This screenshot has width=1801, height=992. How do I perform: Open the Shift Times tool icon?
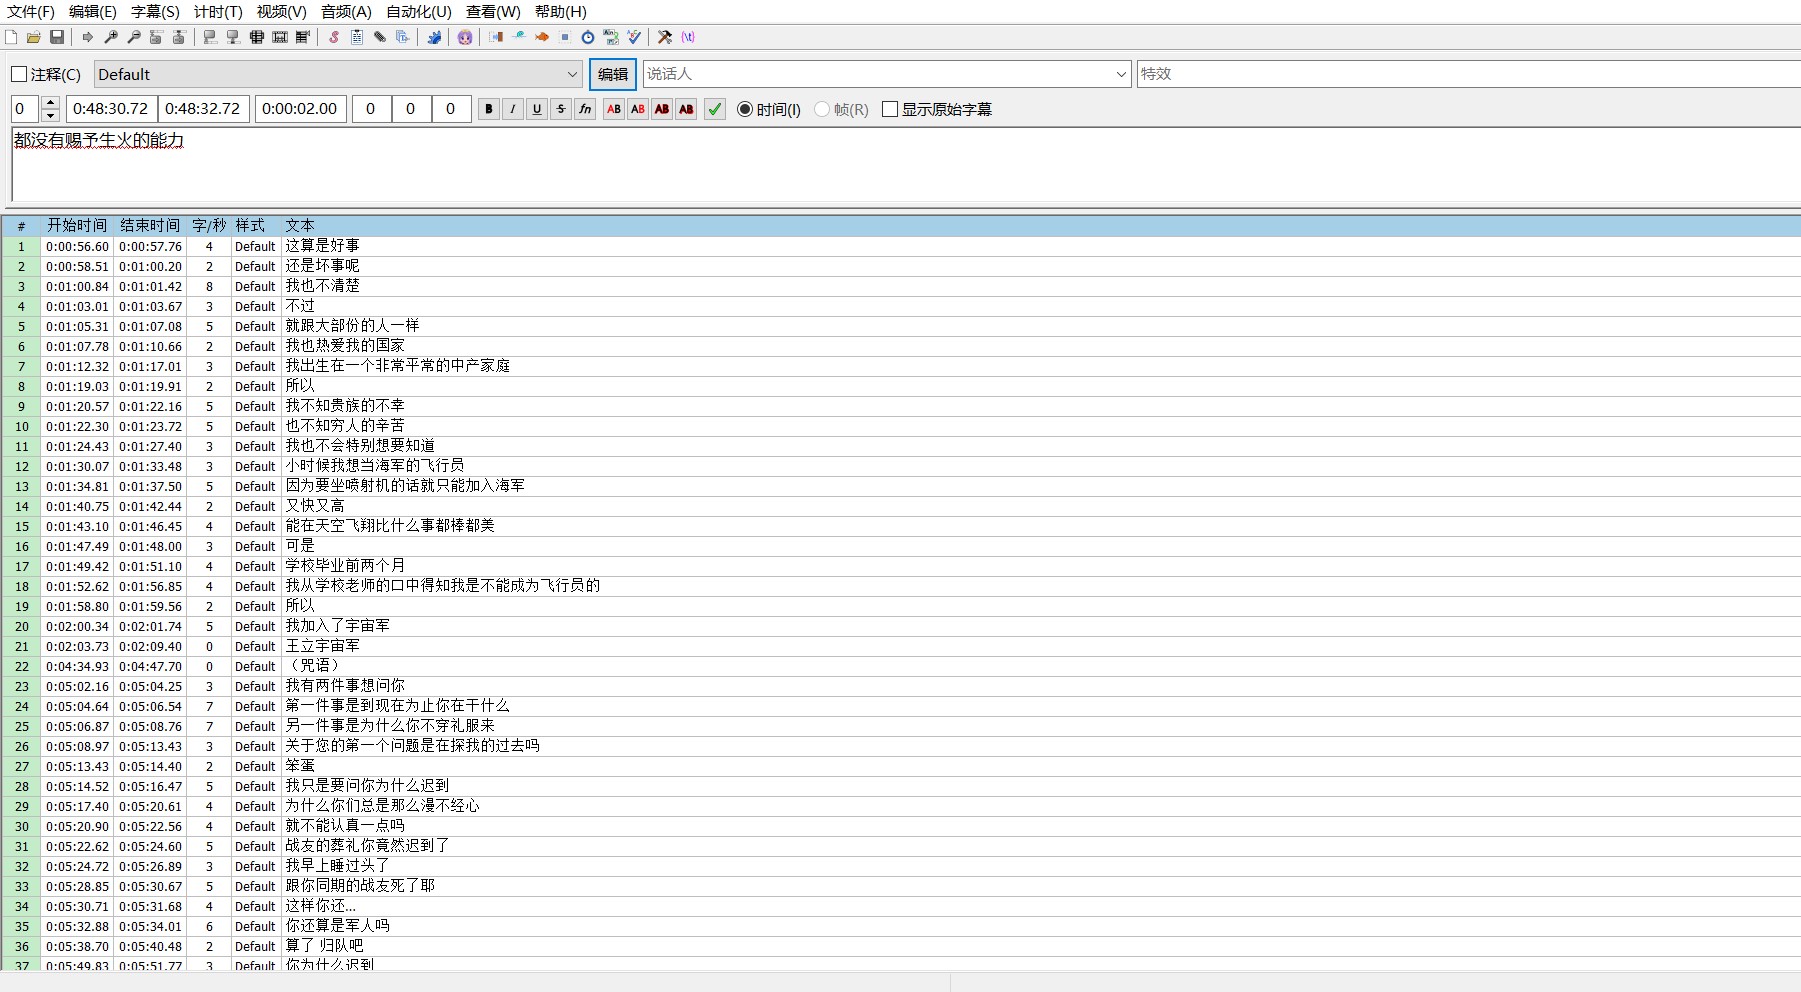click(x=496, y=37)
